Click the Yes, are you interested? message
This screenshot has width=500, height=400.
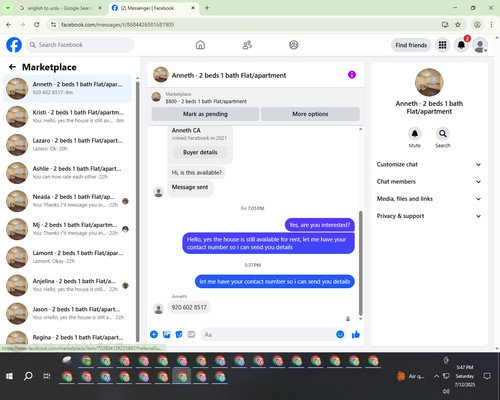click(x=320, y=225)
